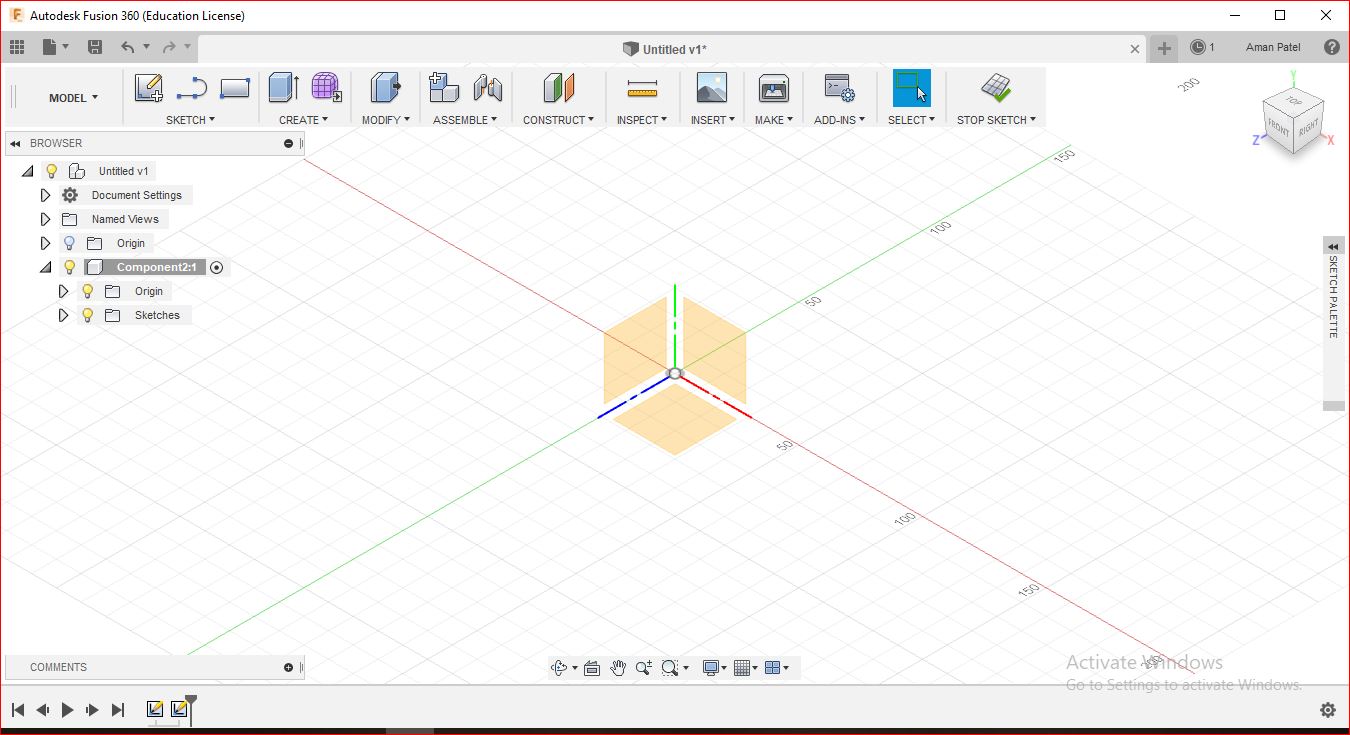Viewport: 1350px width, 735px height.
Task: Select the Pan hand tool
Action: [618, 668]
